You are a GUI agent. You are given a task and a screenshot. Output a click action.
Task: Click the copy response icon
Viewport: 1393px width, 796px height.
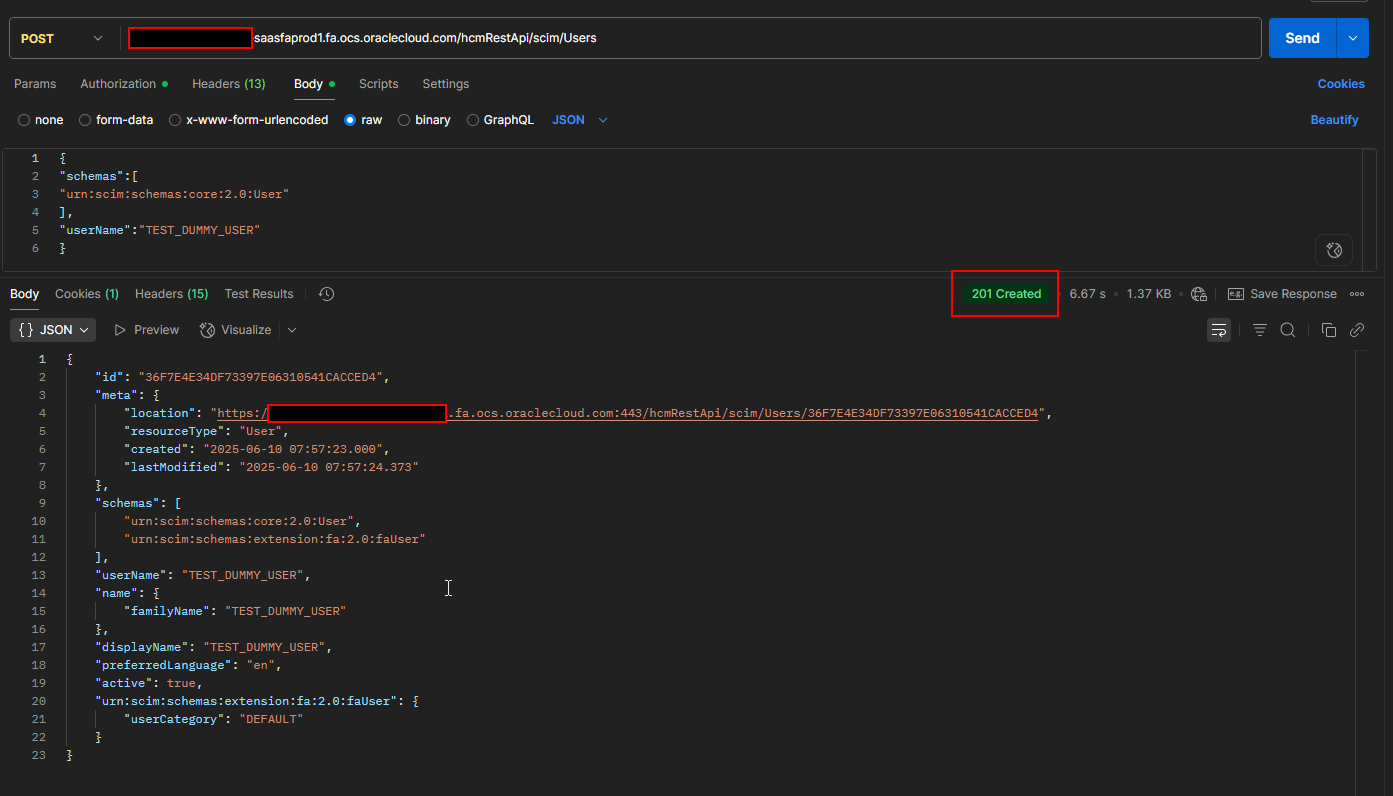(1329, 330)
